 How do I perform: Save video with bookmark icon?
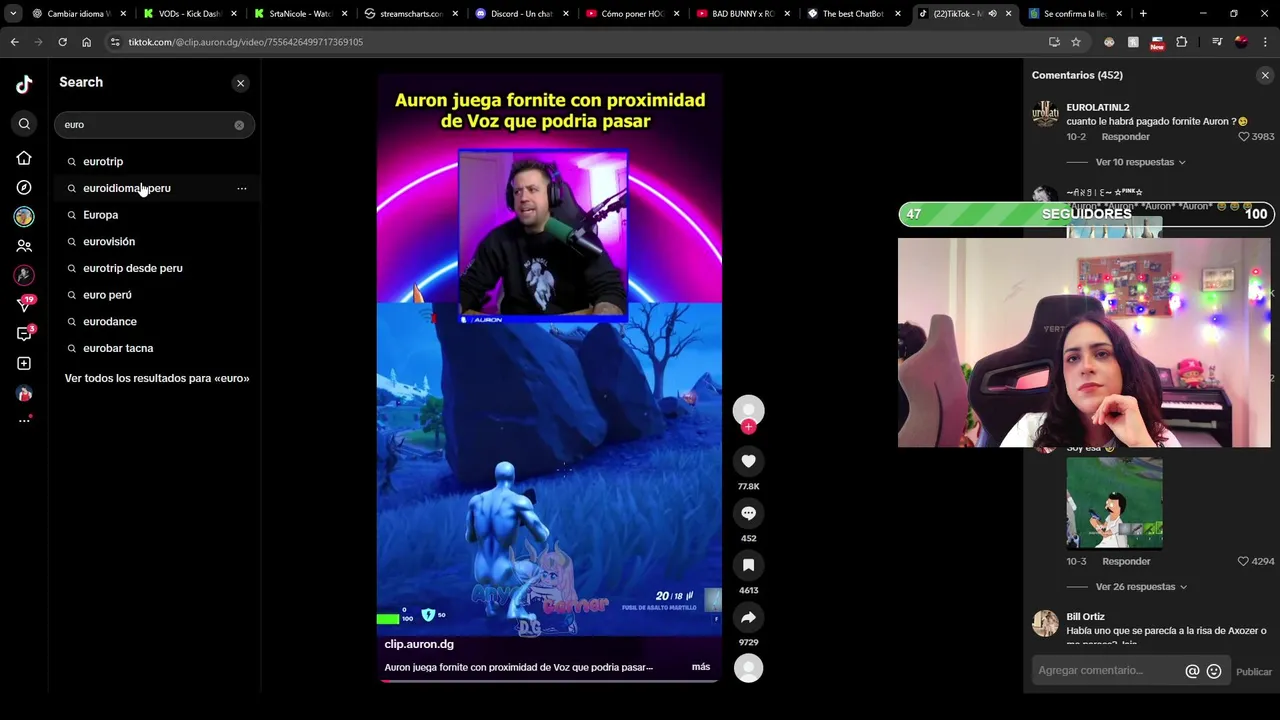coord(748,565)
